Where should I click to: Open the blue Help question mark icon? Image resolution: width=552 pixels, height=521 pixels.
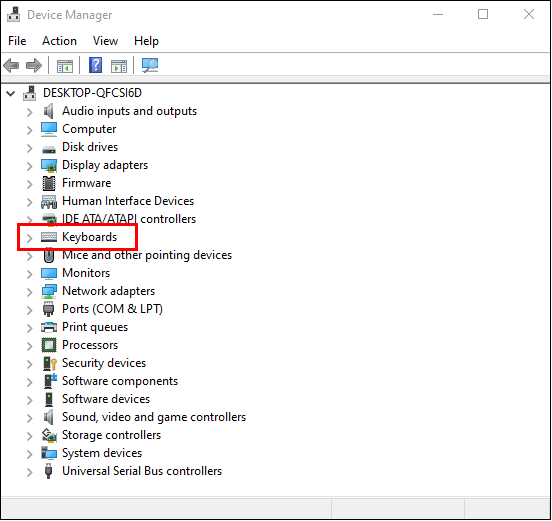pyautogui.click(x=95, y=65)
